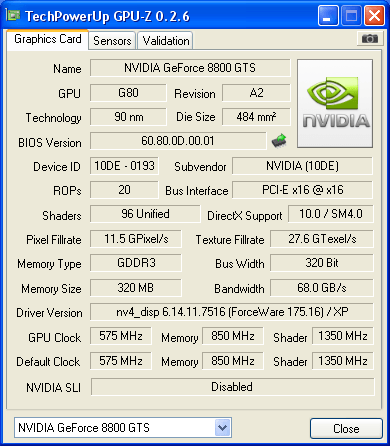The width and height of the screenshot is (390, 446).
Task: Click the Revision field showing A2
Action: point(256,93)
